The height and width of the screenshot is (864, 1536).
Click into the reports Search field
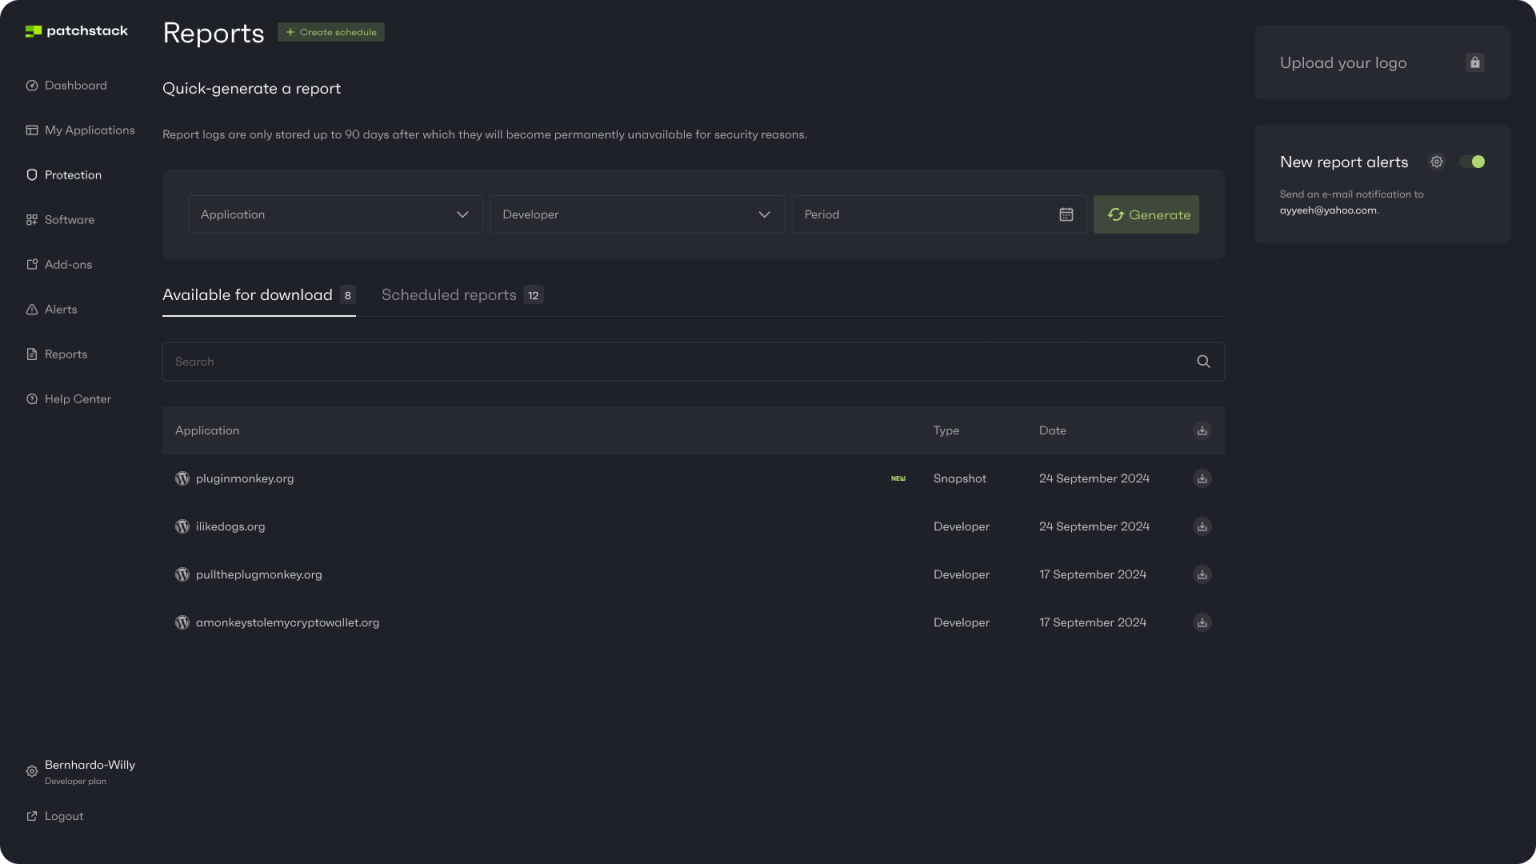[x=680, y=362]
